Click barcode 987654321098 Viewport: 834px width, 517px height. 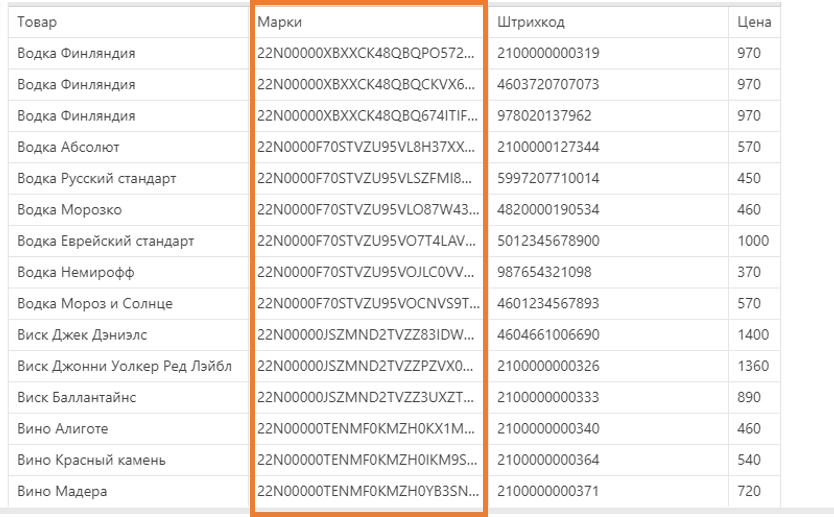pyautogui.click(x=545, y=272)
